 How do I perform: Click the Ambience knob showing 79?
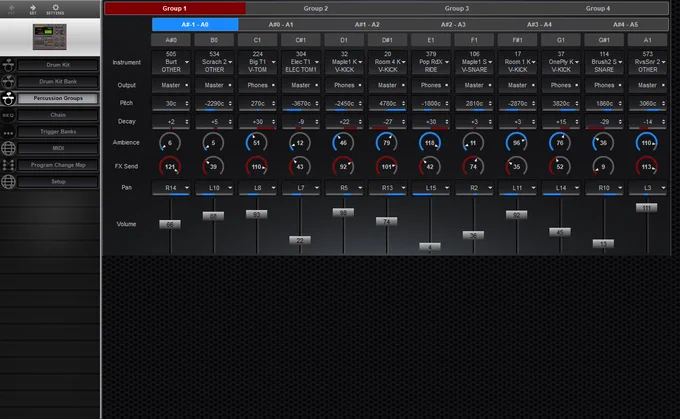coord(386,143)
